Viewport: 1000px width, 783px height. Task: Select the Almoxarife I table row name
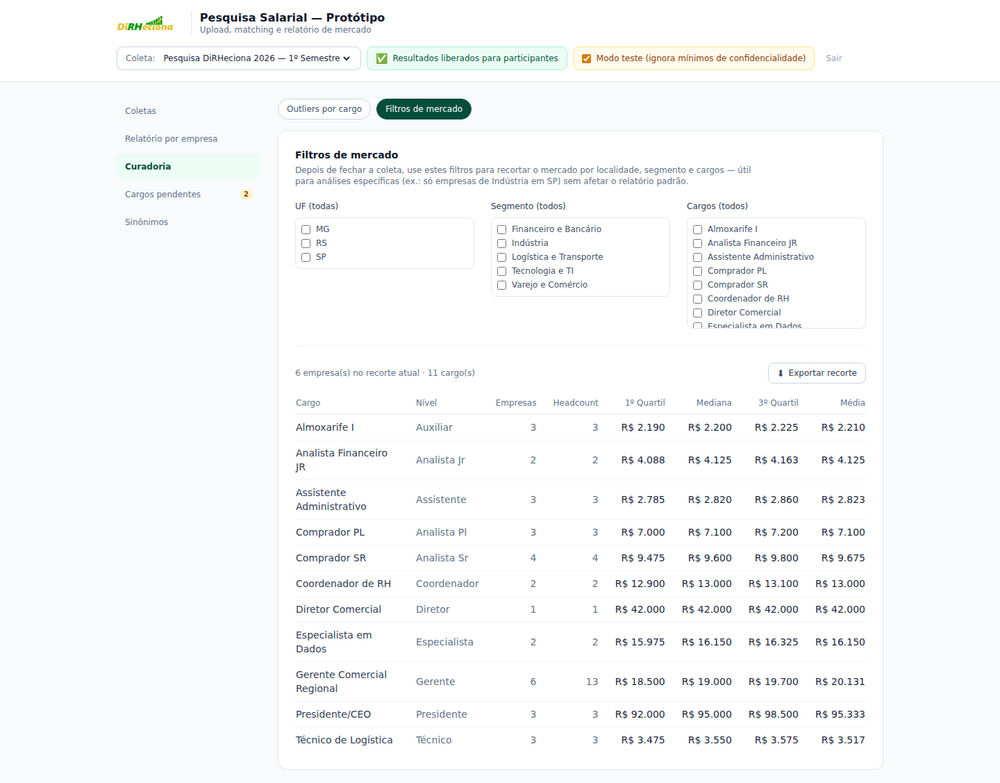point(325,428)
